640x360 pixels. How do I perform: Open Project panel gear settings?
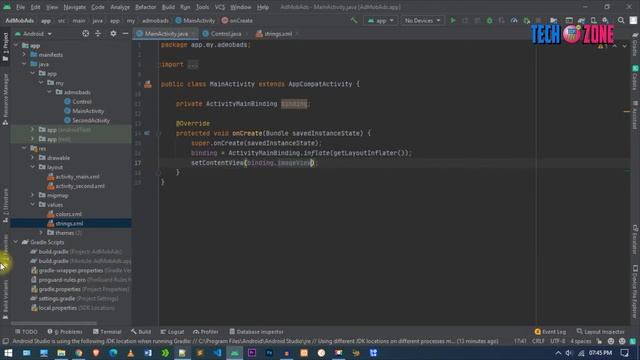coord(113,33)
